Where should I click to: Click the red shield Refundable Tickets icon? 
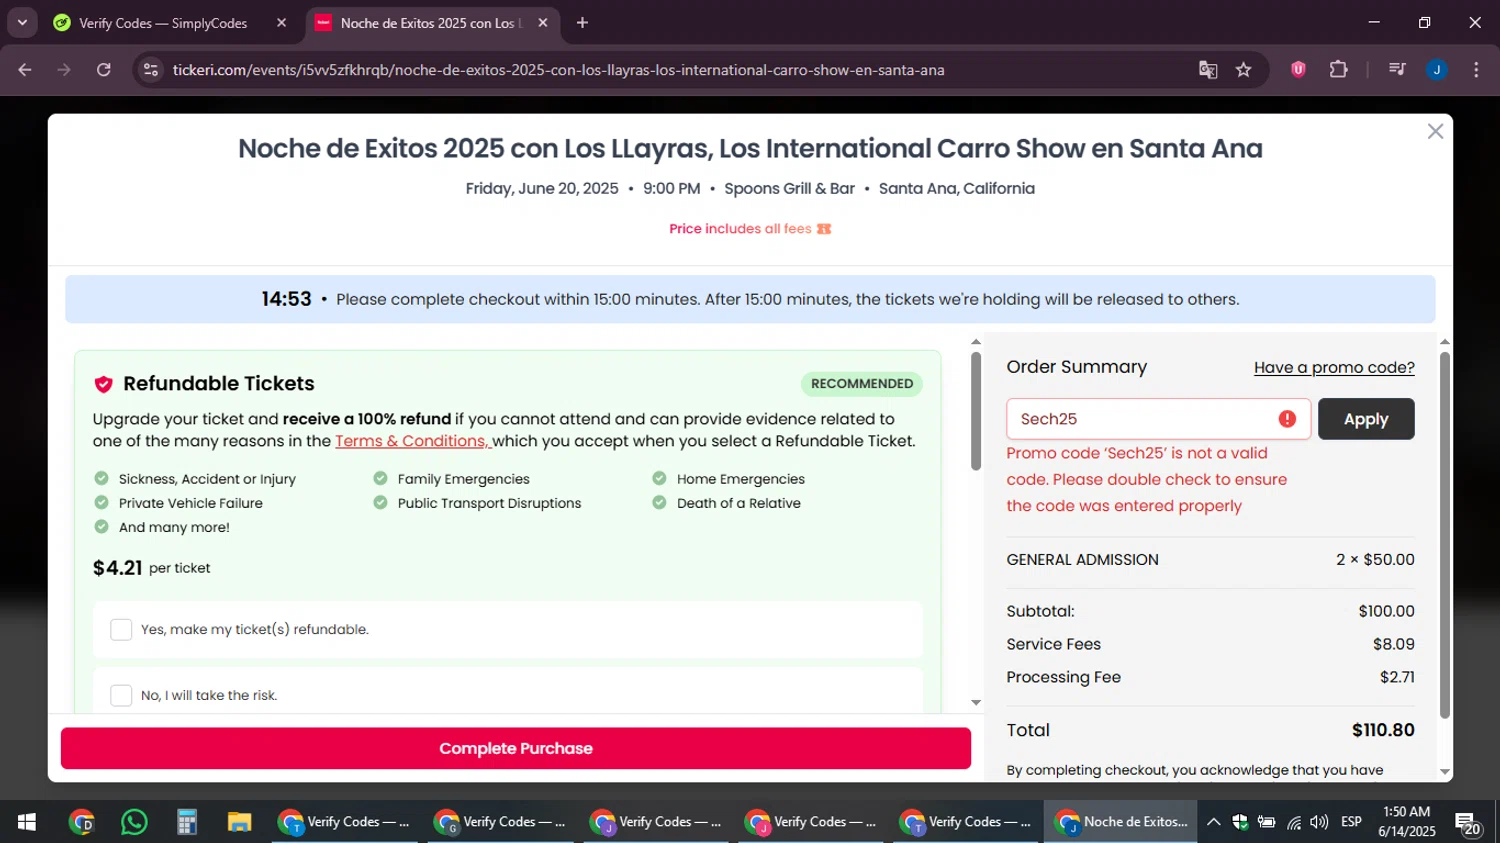pos(103,384)
